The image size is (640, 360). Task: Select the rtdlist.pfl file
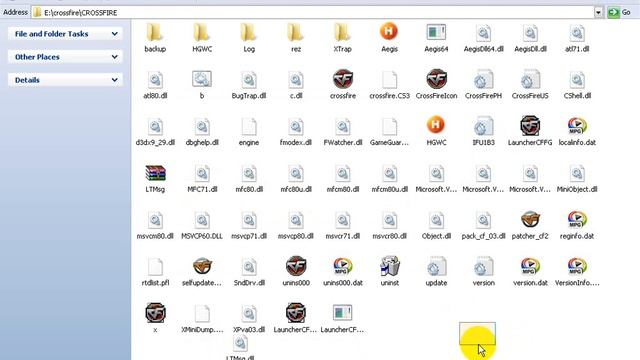tap(155, 267)
